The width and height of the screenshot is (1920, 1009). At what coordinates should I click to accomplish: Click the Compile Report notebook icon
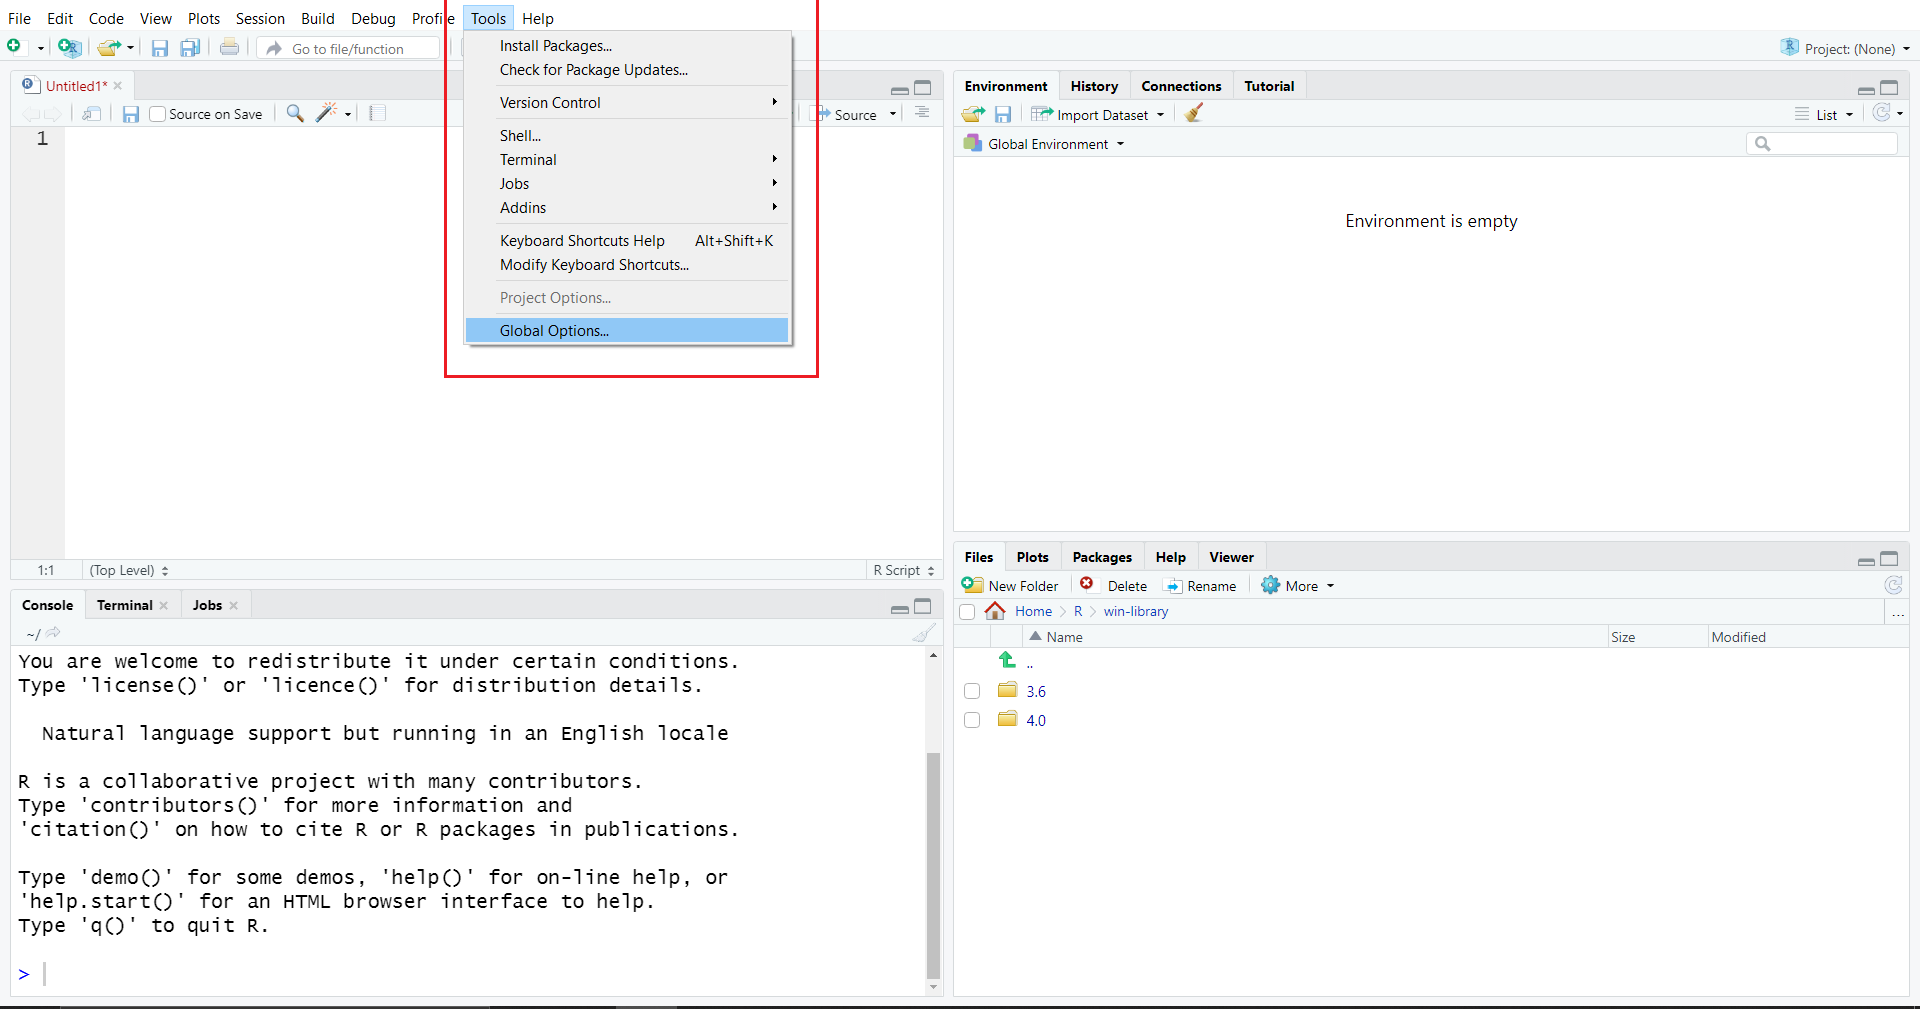pyautogui.click(x=377, y=114)
